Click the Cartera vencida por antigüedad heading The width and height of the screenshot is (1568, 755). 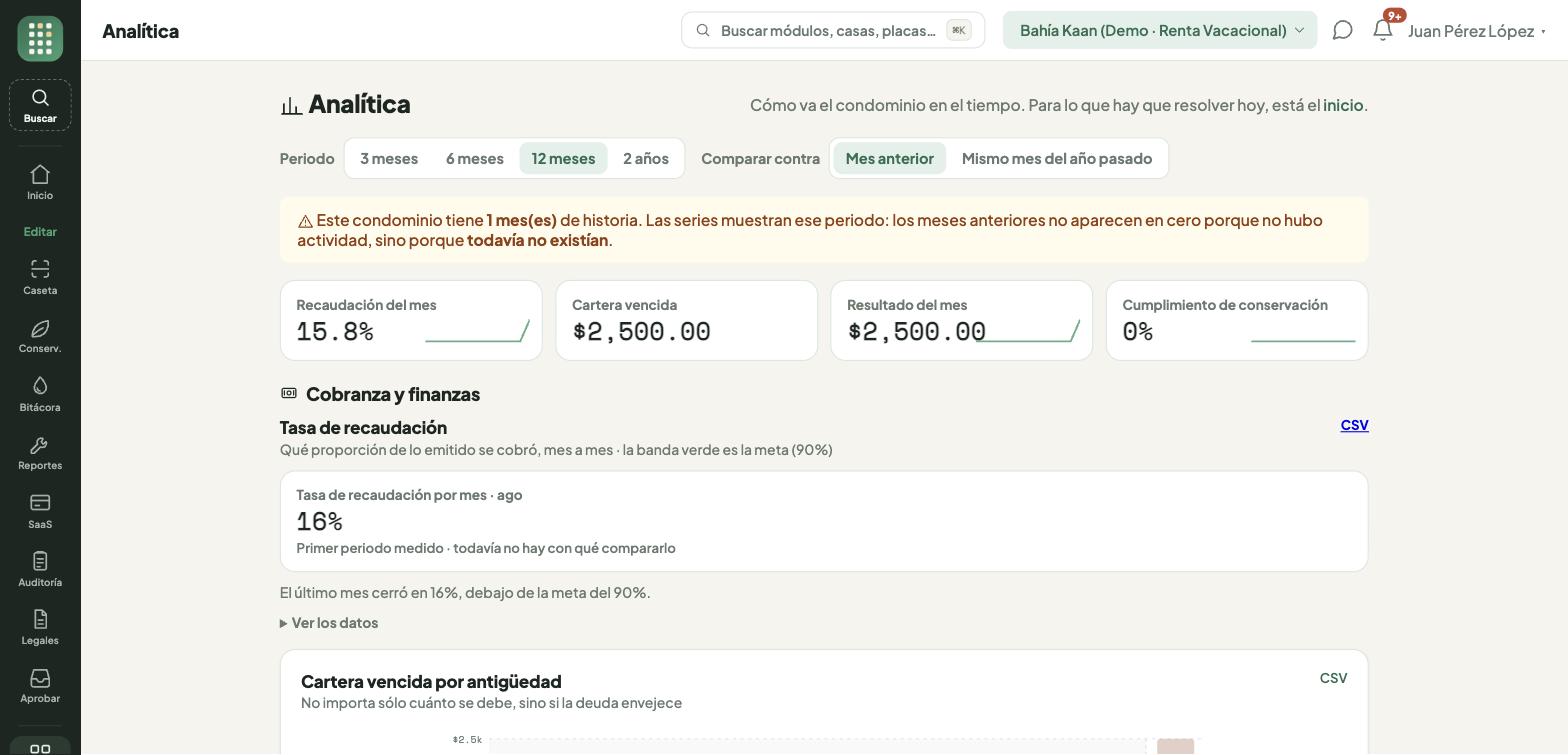click(x=431, y=682)
